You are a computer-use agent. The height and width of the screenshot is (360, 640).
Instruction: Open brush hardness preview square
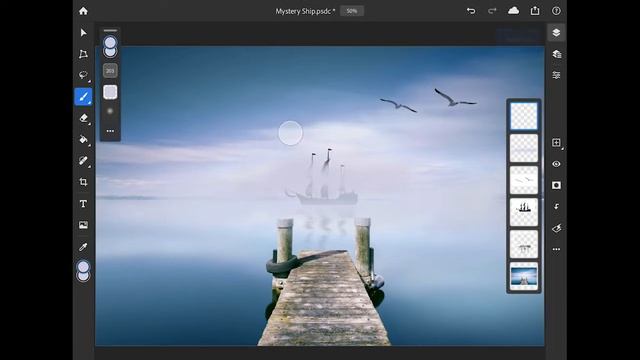[x=110, y=92]
